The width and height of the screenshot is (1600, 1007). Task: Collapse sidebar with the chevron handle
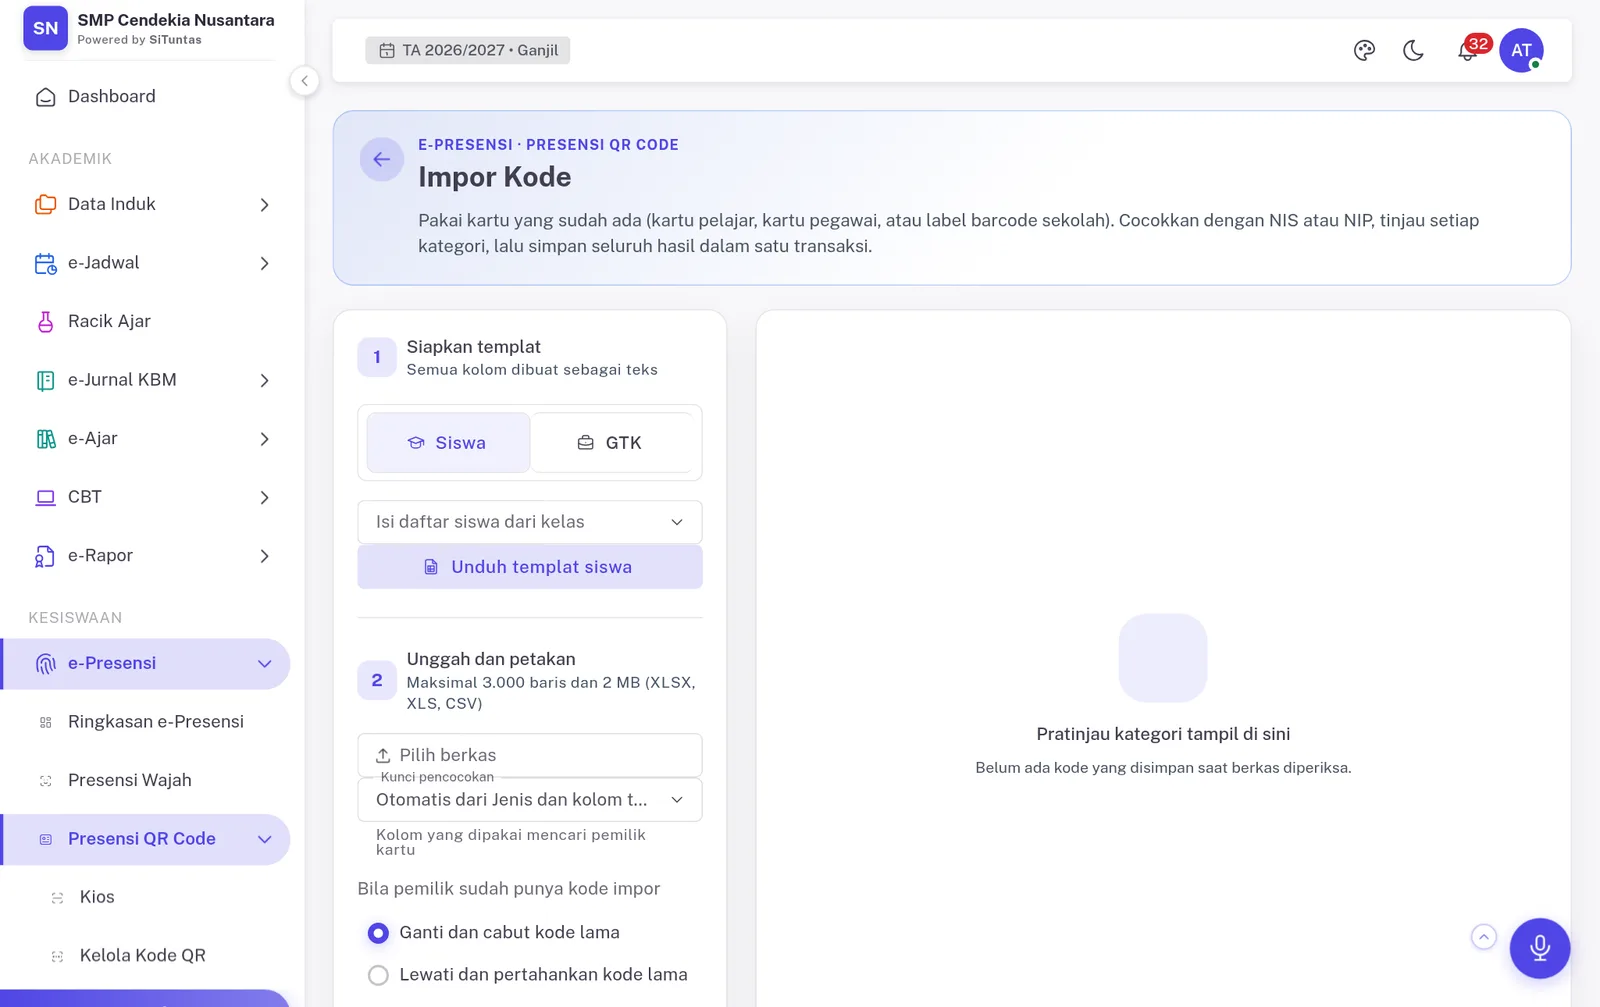click(305, 81)
